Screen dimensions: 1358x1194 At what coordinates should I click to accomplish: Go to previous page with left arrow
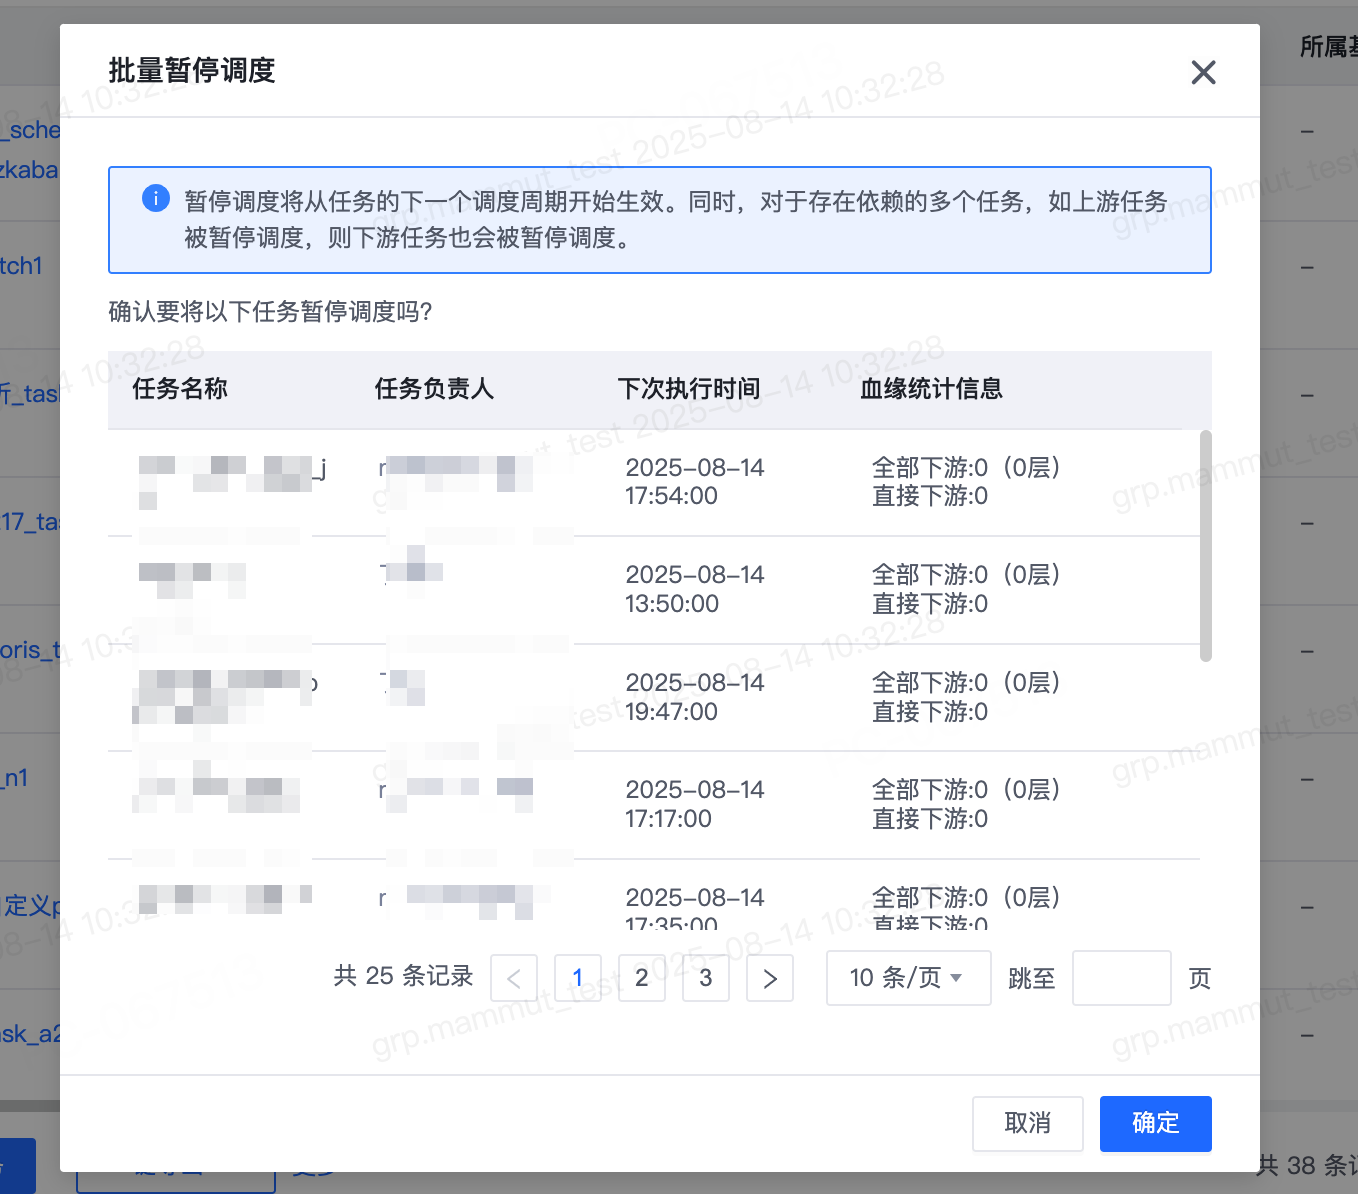[x=514, y=978]
